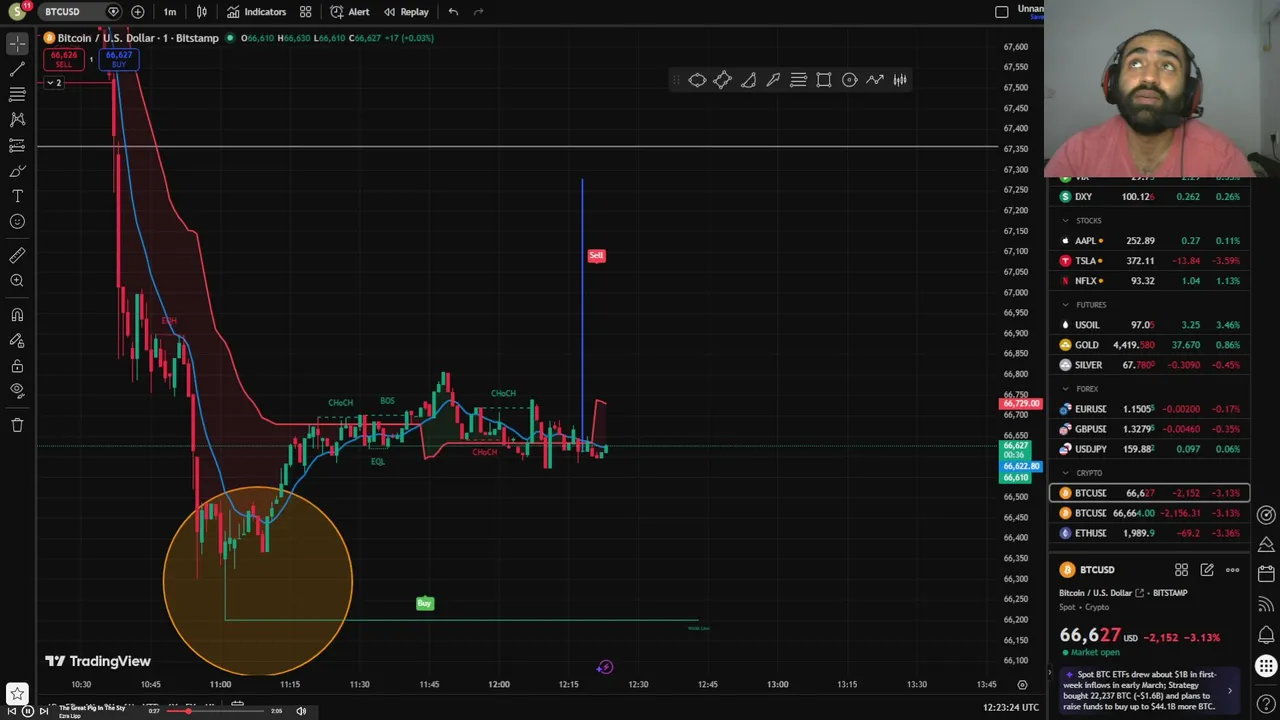1280x720 pixels.
Task: Select the brush drawing tool
Action: pyautogui.click(x=17, y=171)
